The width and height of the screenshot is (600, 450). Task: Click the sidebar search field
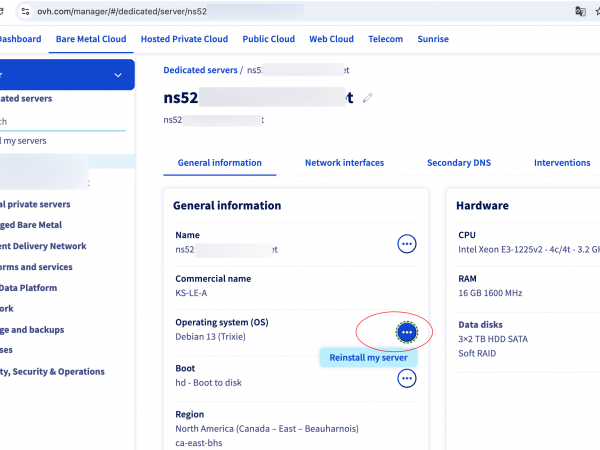(x=60, y=121)
